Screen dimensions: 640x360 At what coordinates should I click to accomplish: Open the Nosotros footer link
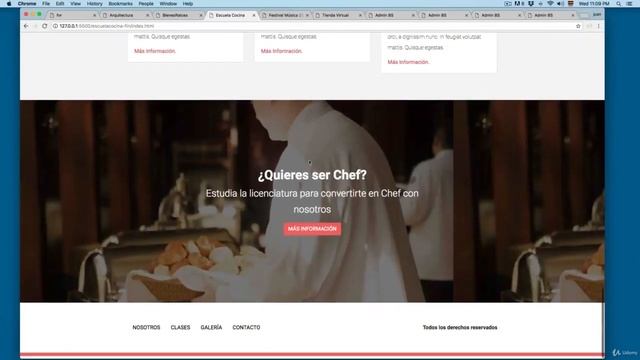146,327
